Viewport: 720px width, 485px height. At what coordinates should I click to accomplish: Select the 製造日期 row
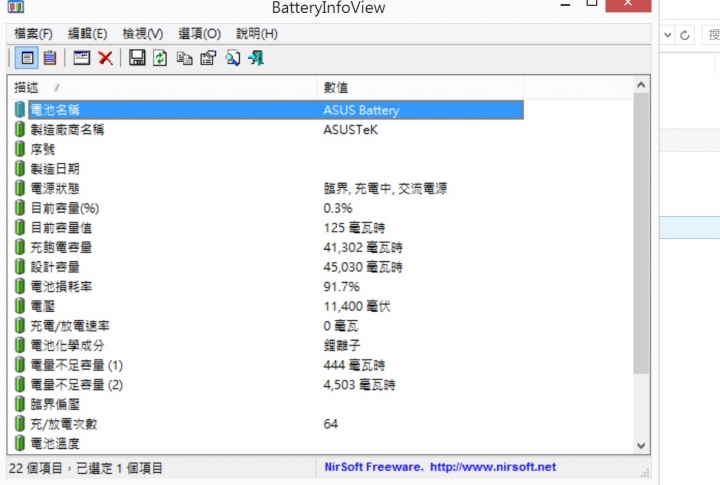pyautogui.click(x=269, y=169)
